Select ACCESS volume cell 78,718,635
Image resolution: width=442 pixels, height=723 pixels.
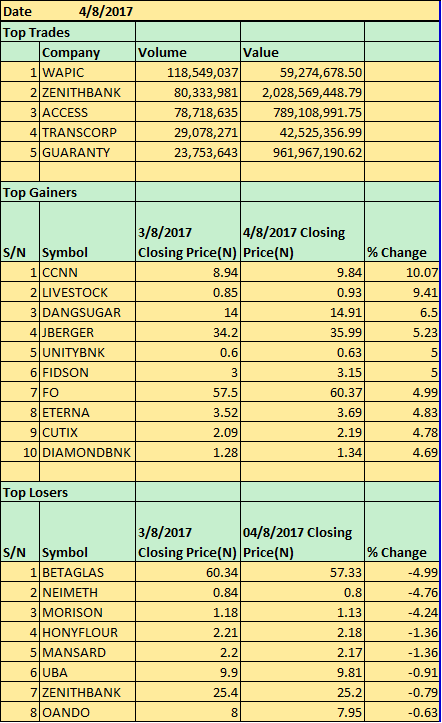pyautogui.click(x=188, y=112)
